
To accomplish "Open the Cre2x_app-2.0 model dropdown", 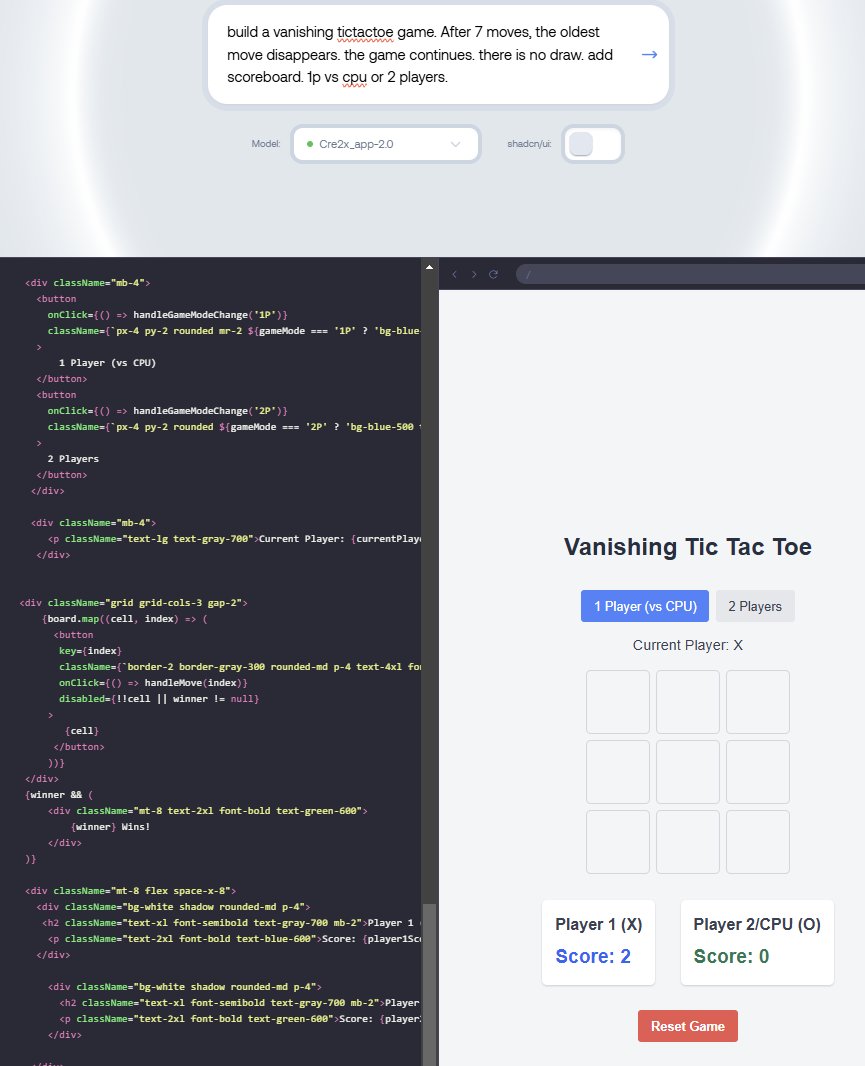I will coord(386,144).
